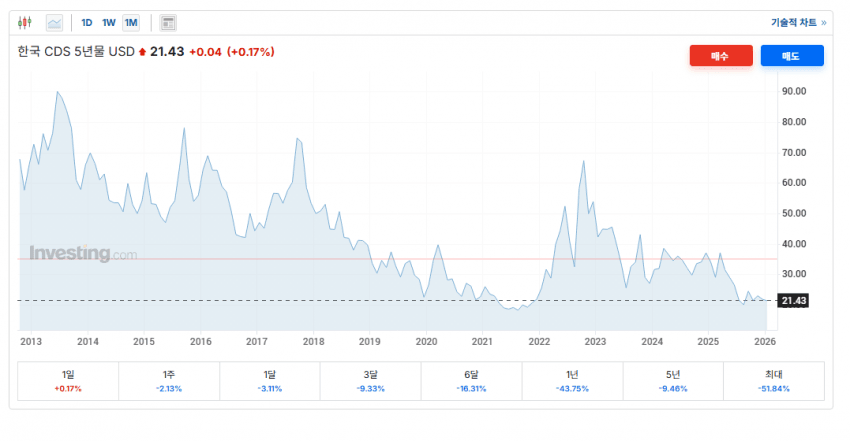Set chart interval to 1M
The width and height of the screenshot is (850, 441).
pyautogui.click(x=131, y=22)
